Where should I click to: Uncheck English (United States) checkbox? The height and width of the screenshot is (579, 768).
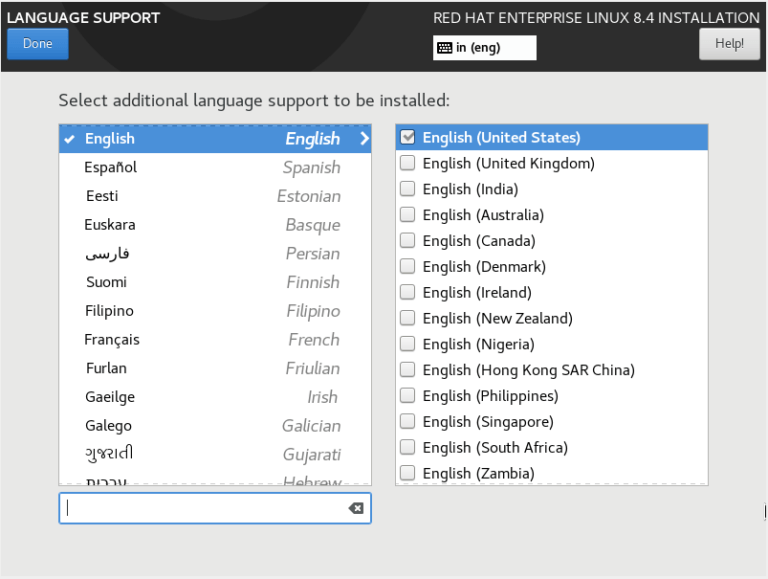click(x=408, y=137)
